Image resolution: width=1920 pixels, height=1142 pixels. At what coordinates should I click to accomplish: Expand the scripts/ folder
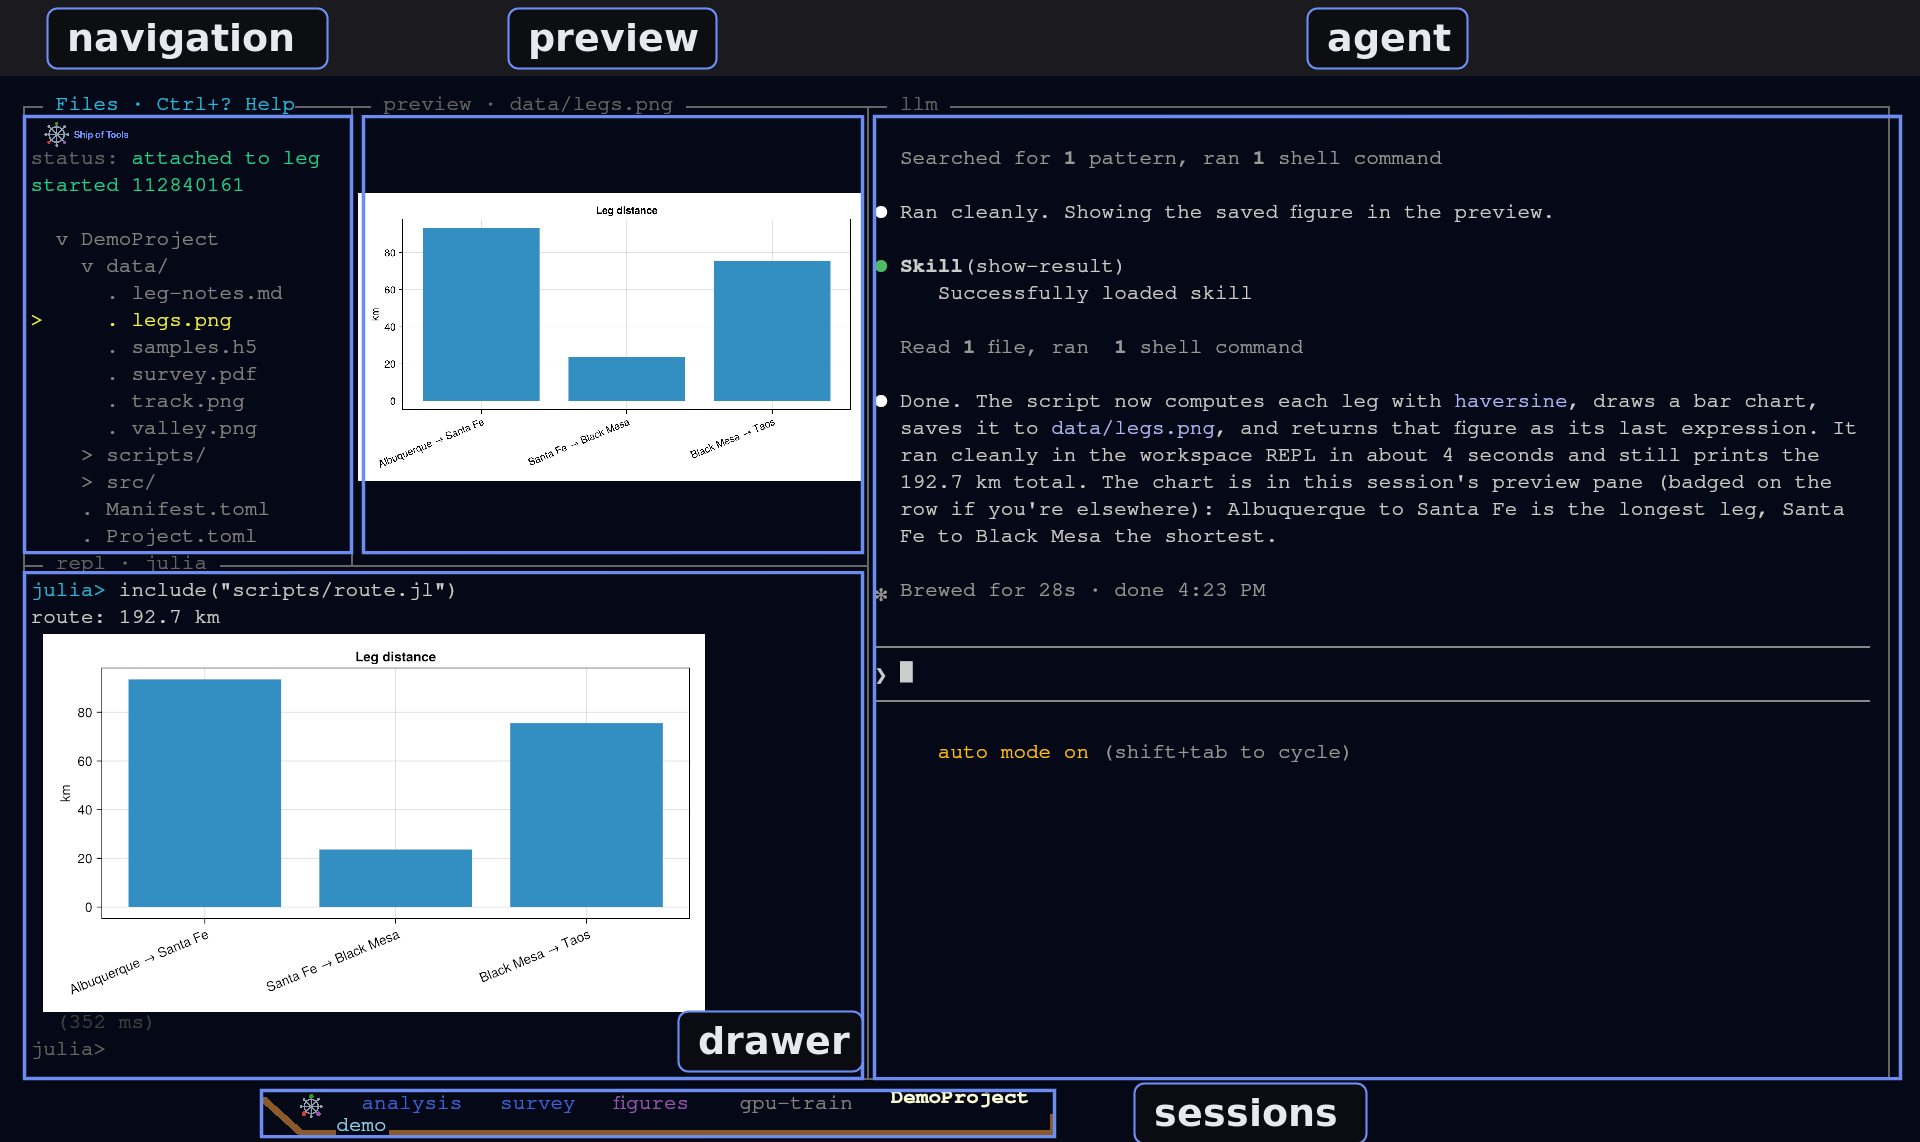pos(87,455)
